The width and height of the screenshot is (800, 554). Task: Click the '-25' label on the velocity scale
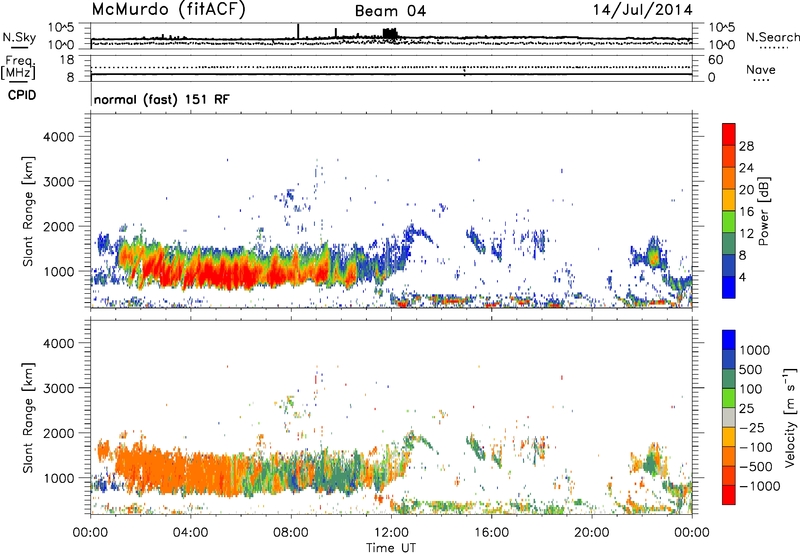pyautogui.click(x=752, y=428)
